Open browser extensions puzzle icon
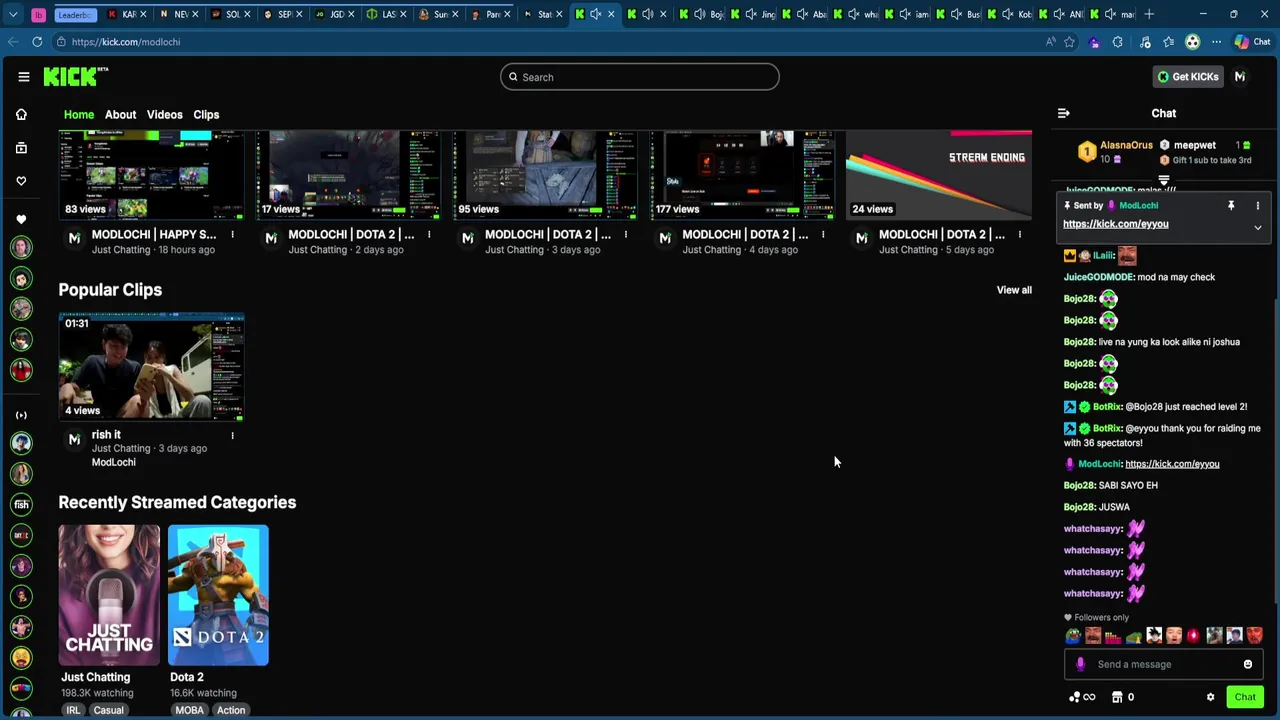Screen dimensions: 1280x720 click(x=1117, y=42)
